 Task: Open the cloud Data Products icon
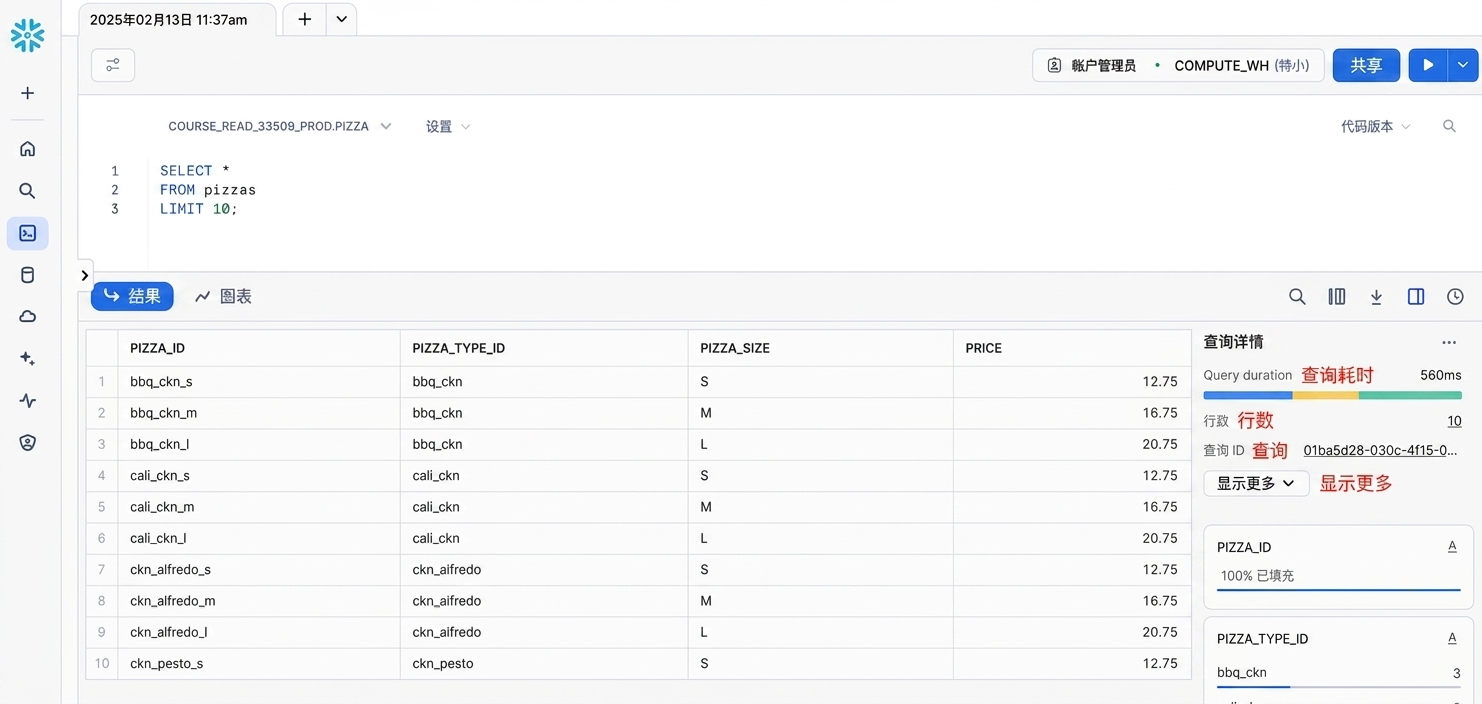(x=27, y=317)
